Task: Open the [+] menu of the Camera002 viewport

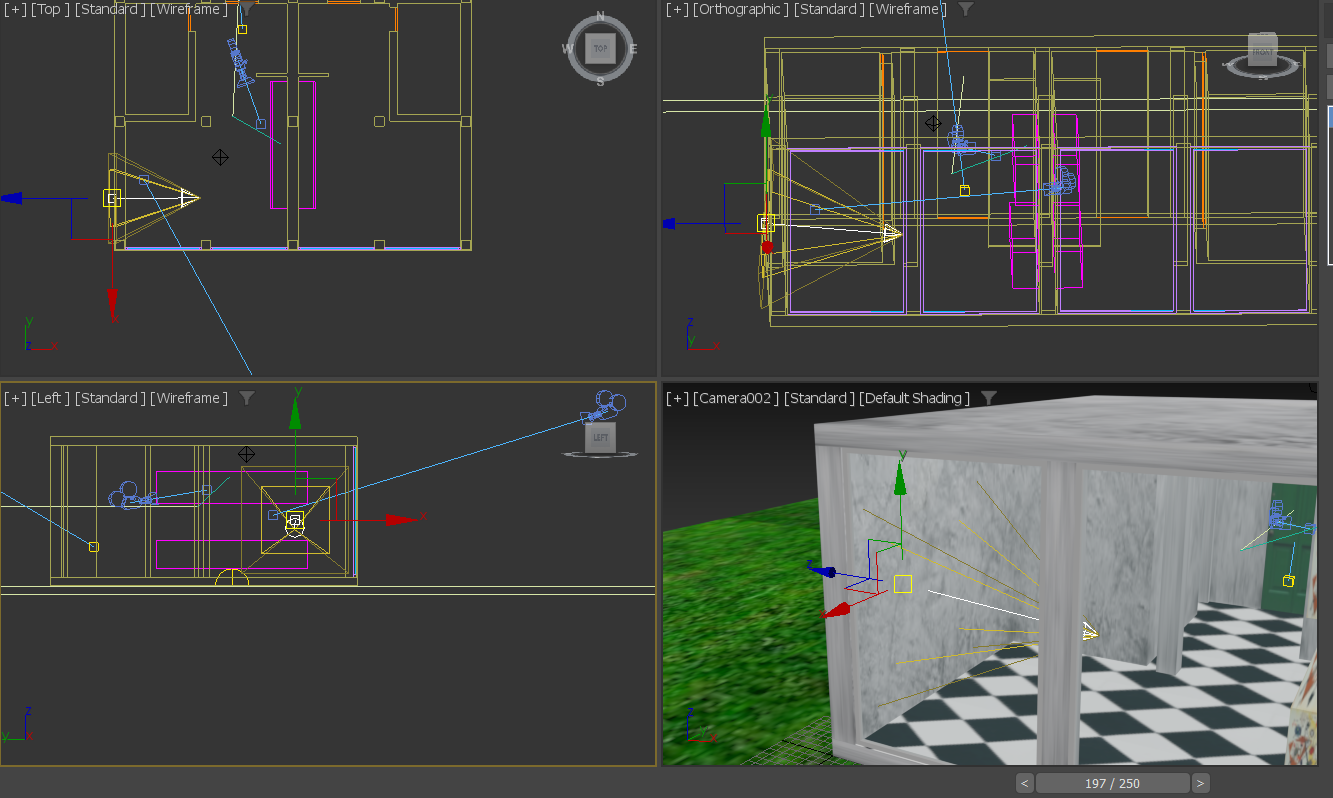Action: pos(677,398)
